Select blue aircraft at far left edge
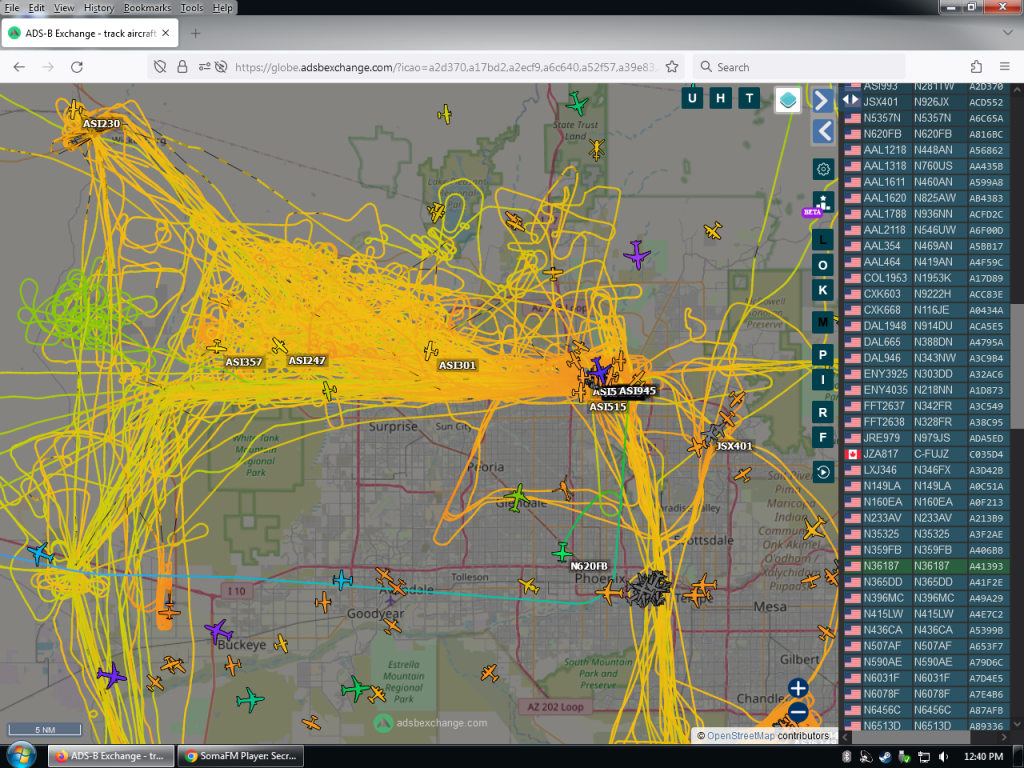 [41, 553]
